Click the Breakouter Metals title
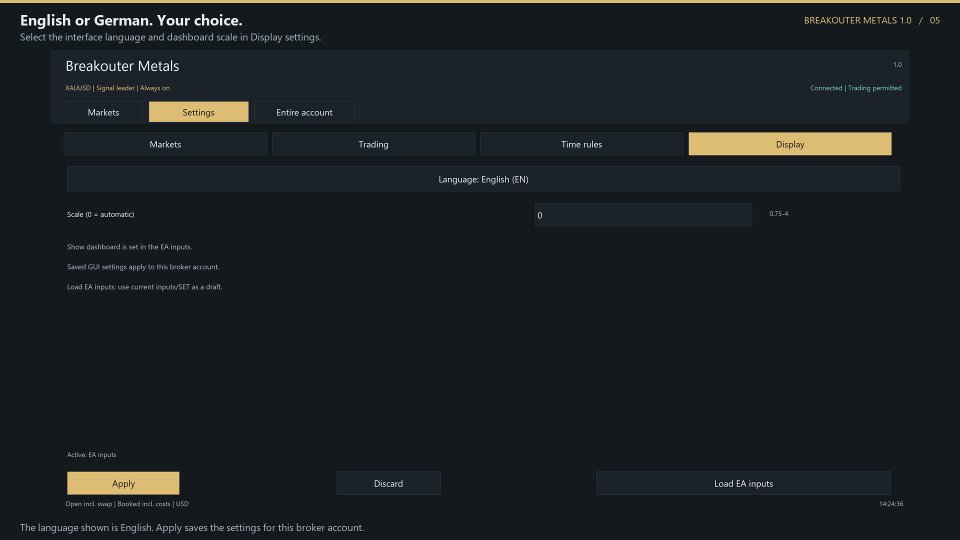This screenshot has width=960, height=540. (122, 66)
